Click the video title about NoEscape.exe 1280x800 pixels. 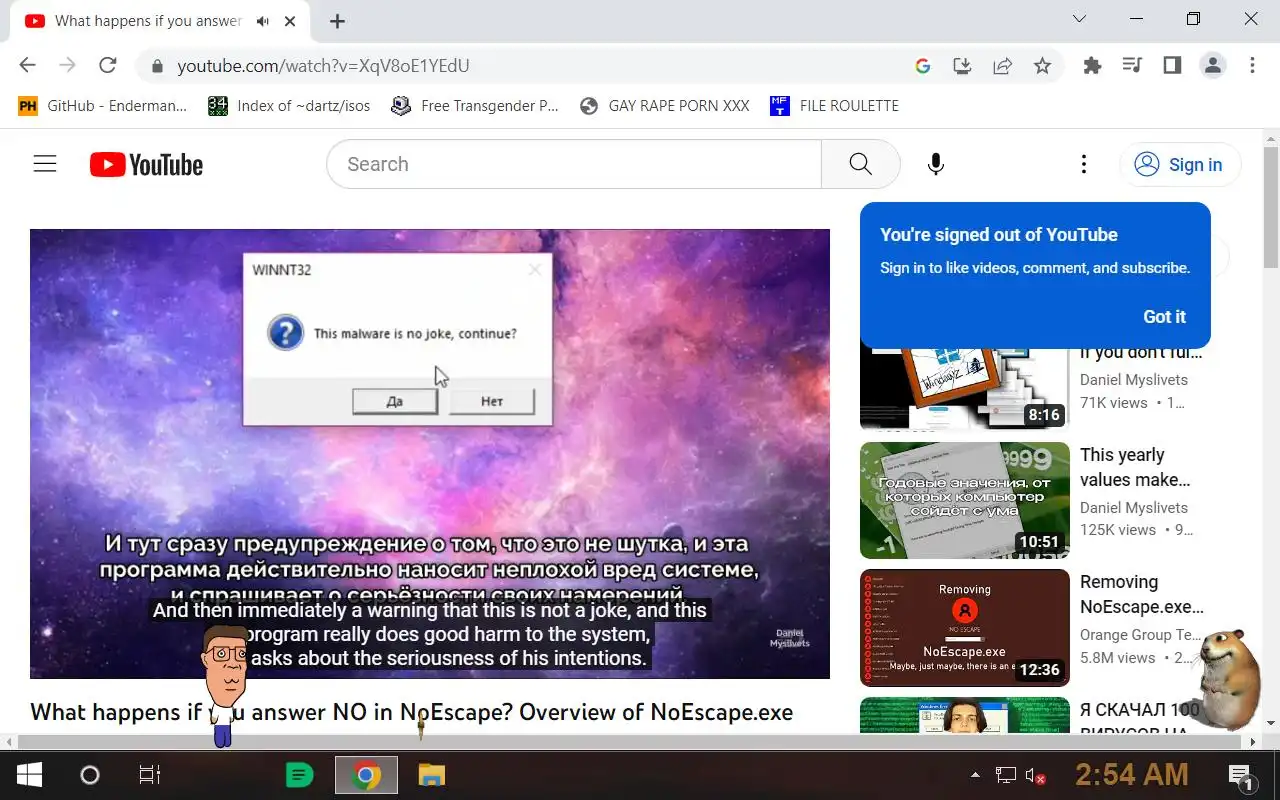tap(411, 712)
